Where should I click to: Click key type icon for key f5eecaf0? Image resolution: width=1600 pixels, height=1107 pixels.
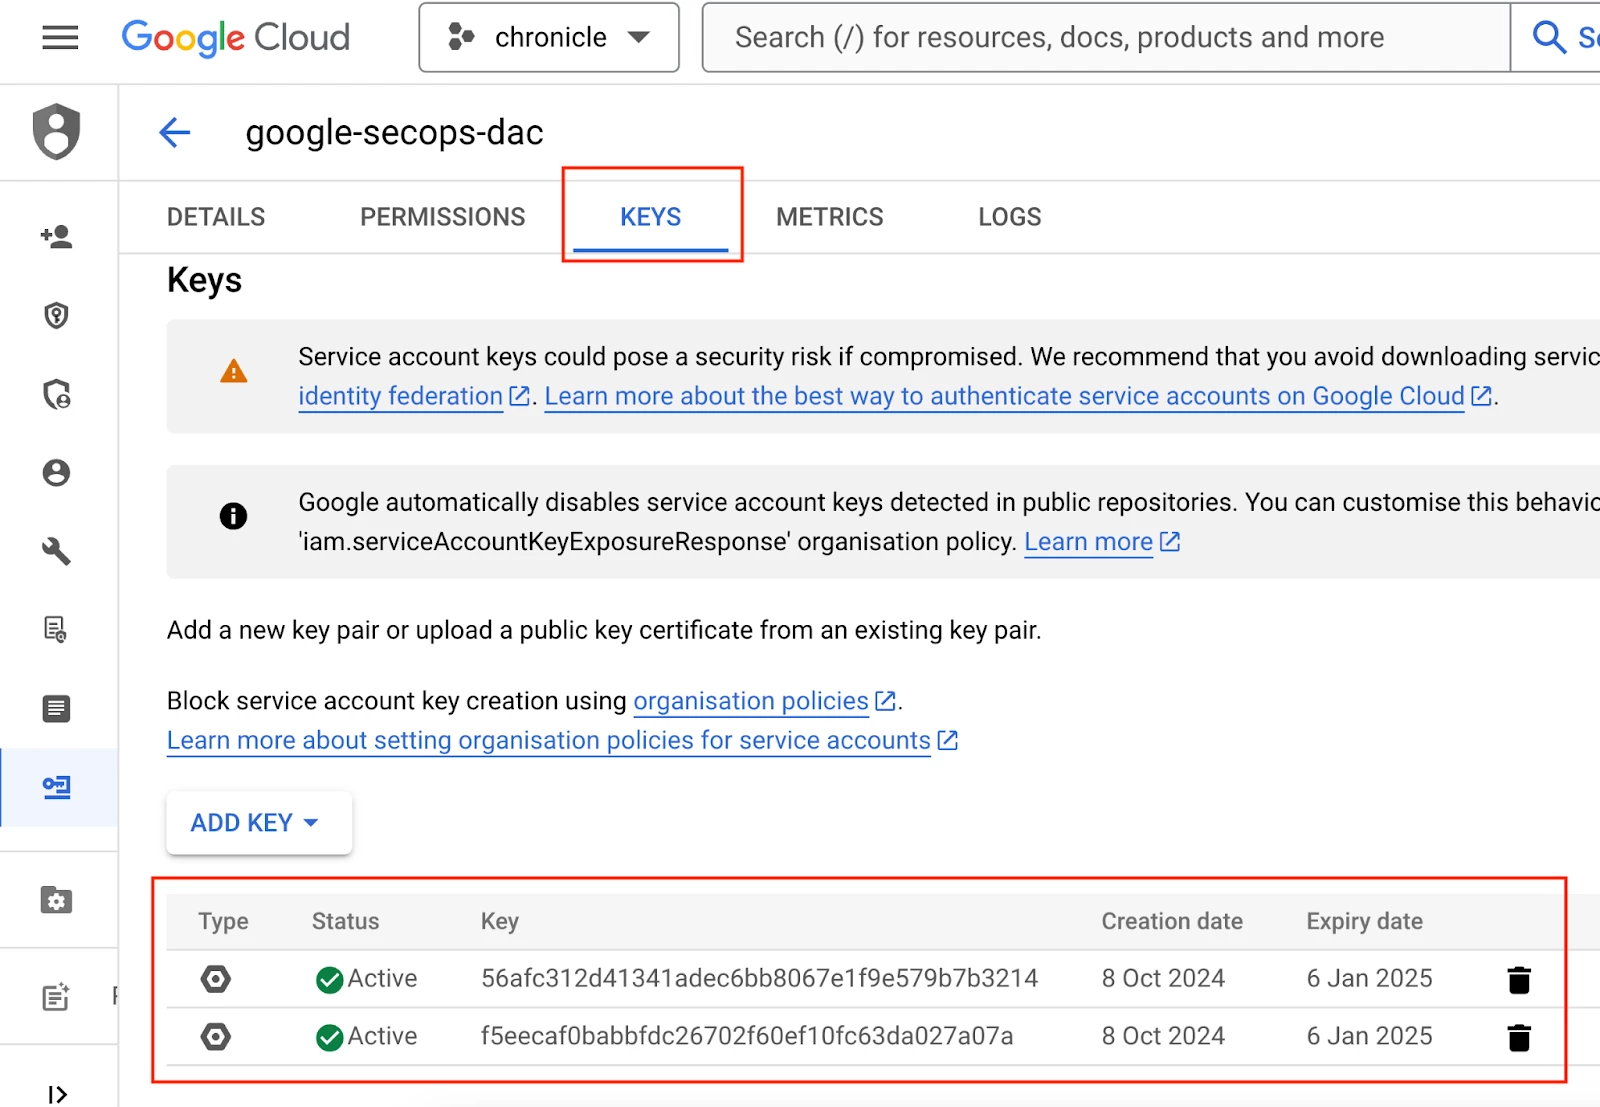216,1037
